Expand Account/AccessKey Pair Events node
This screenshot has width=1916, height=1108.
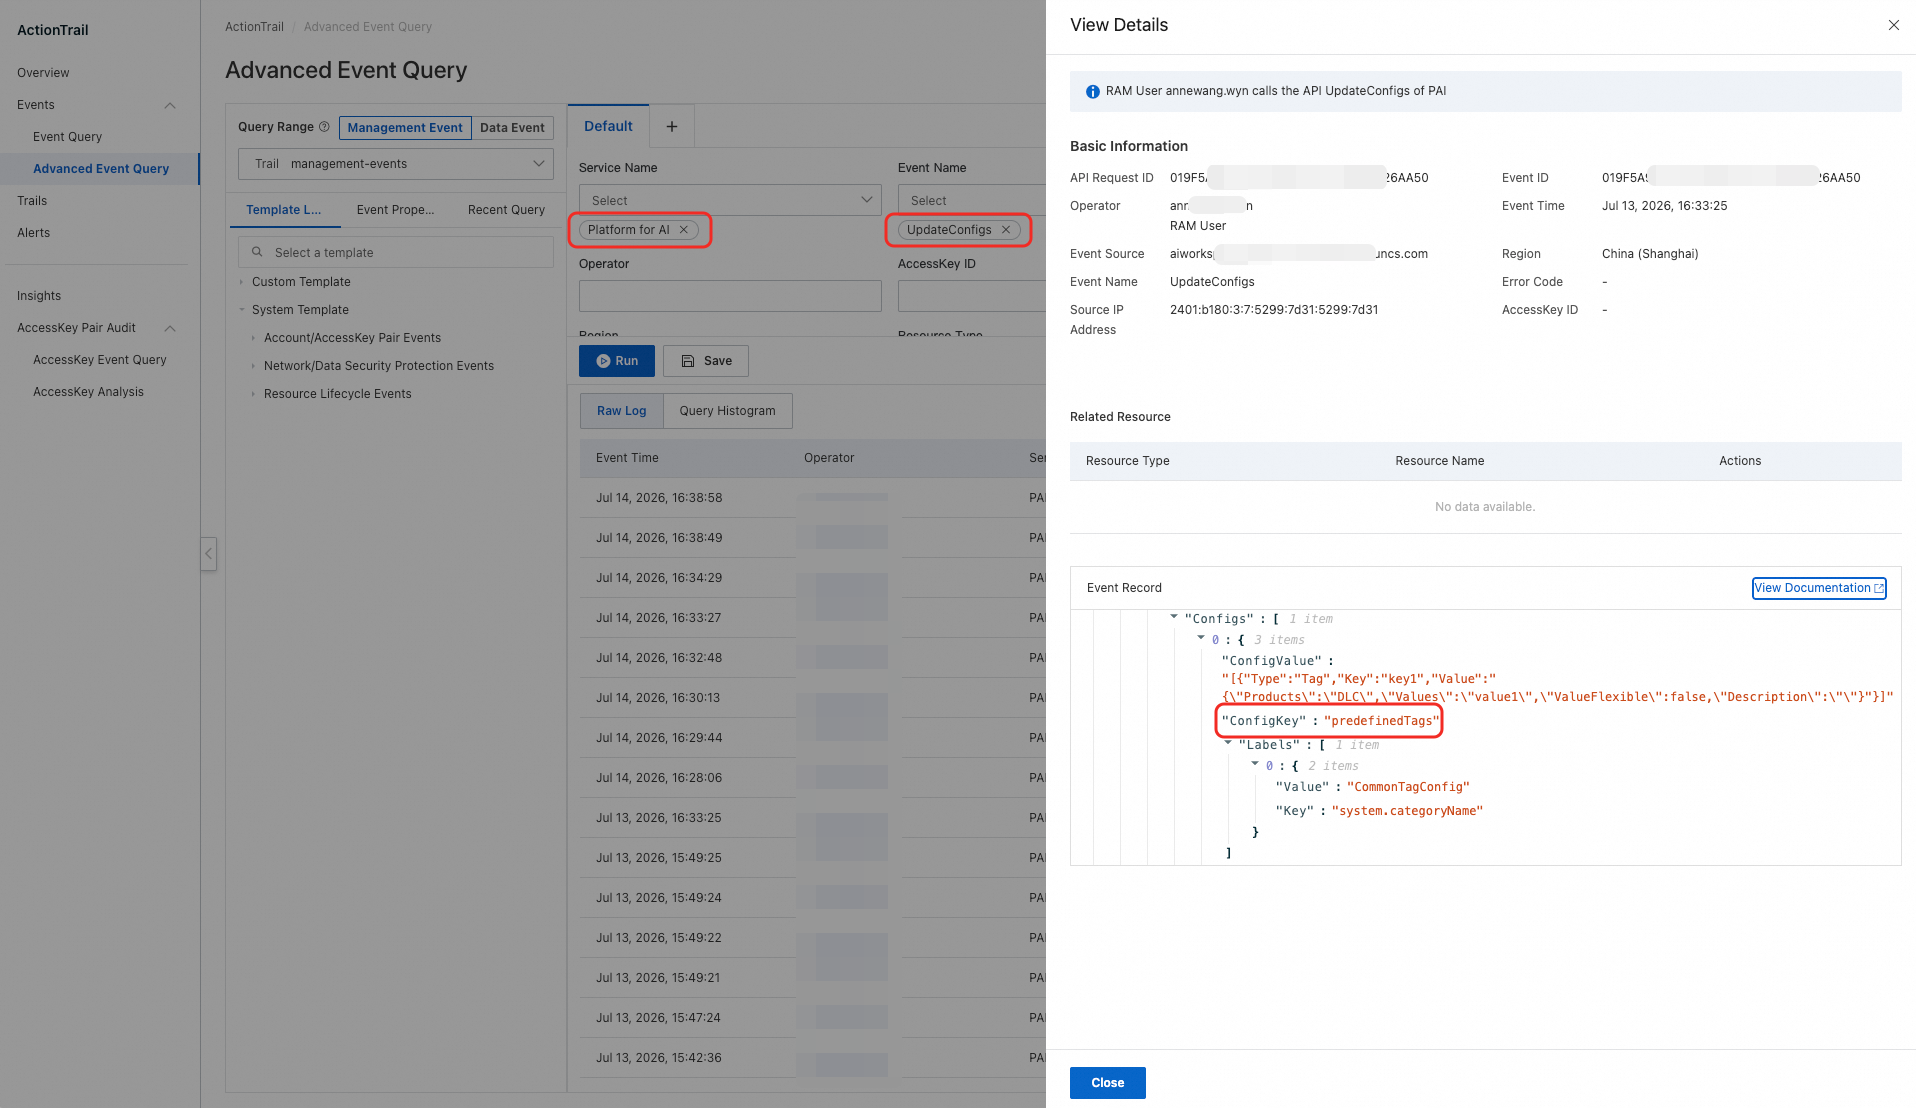click(x=253, y=338)
